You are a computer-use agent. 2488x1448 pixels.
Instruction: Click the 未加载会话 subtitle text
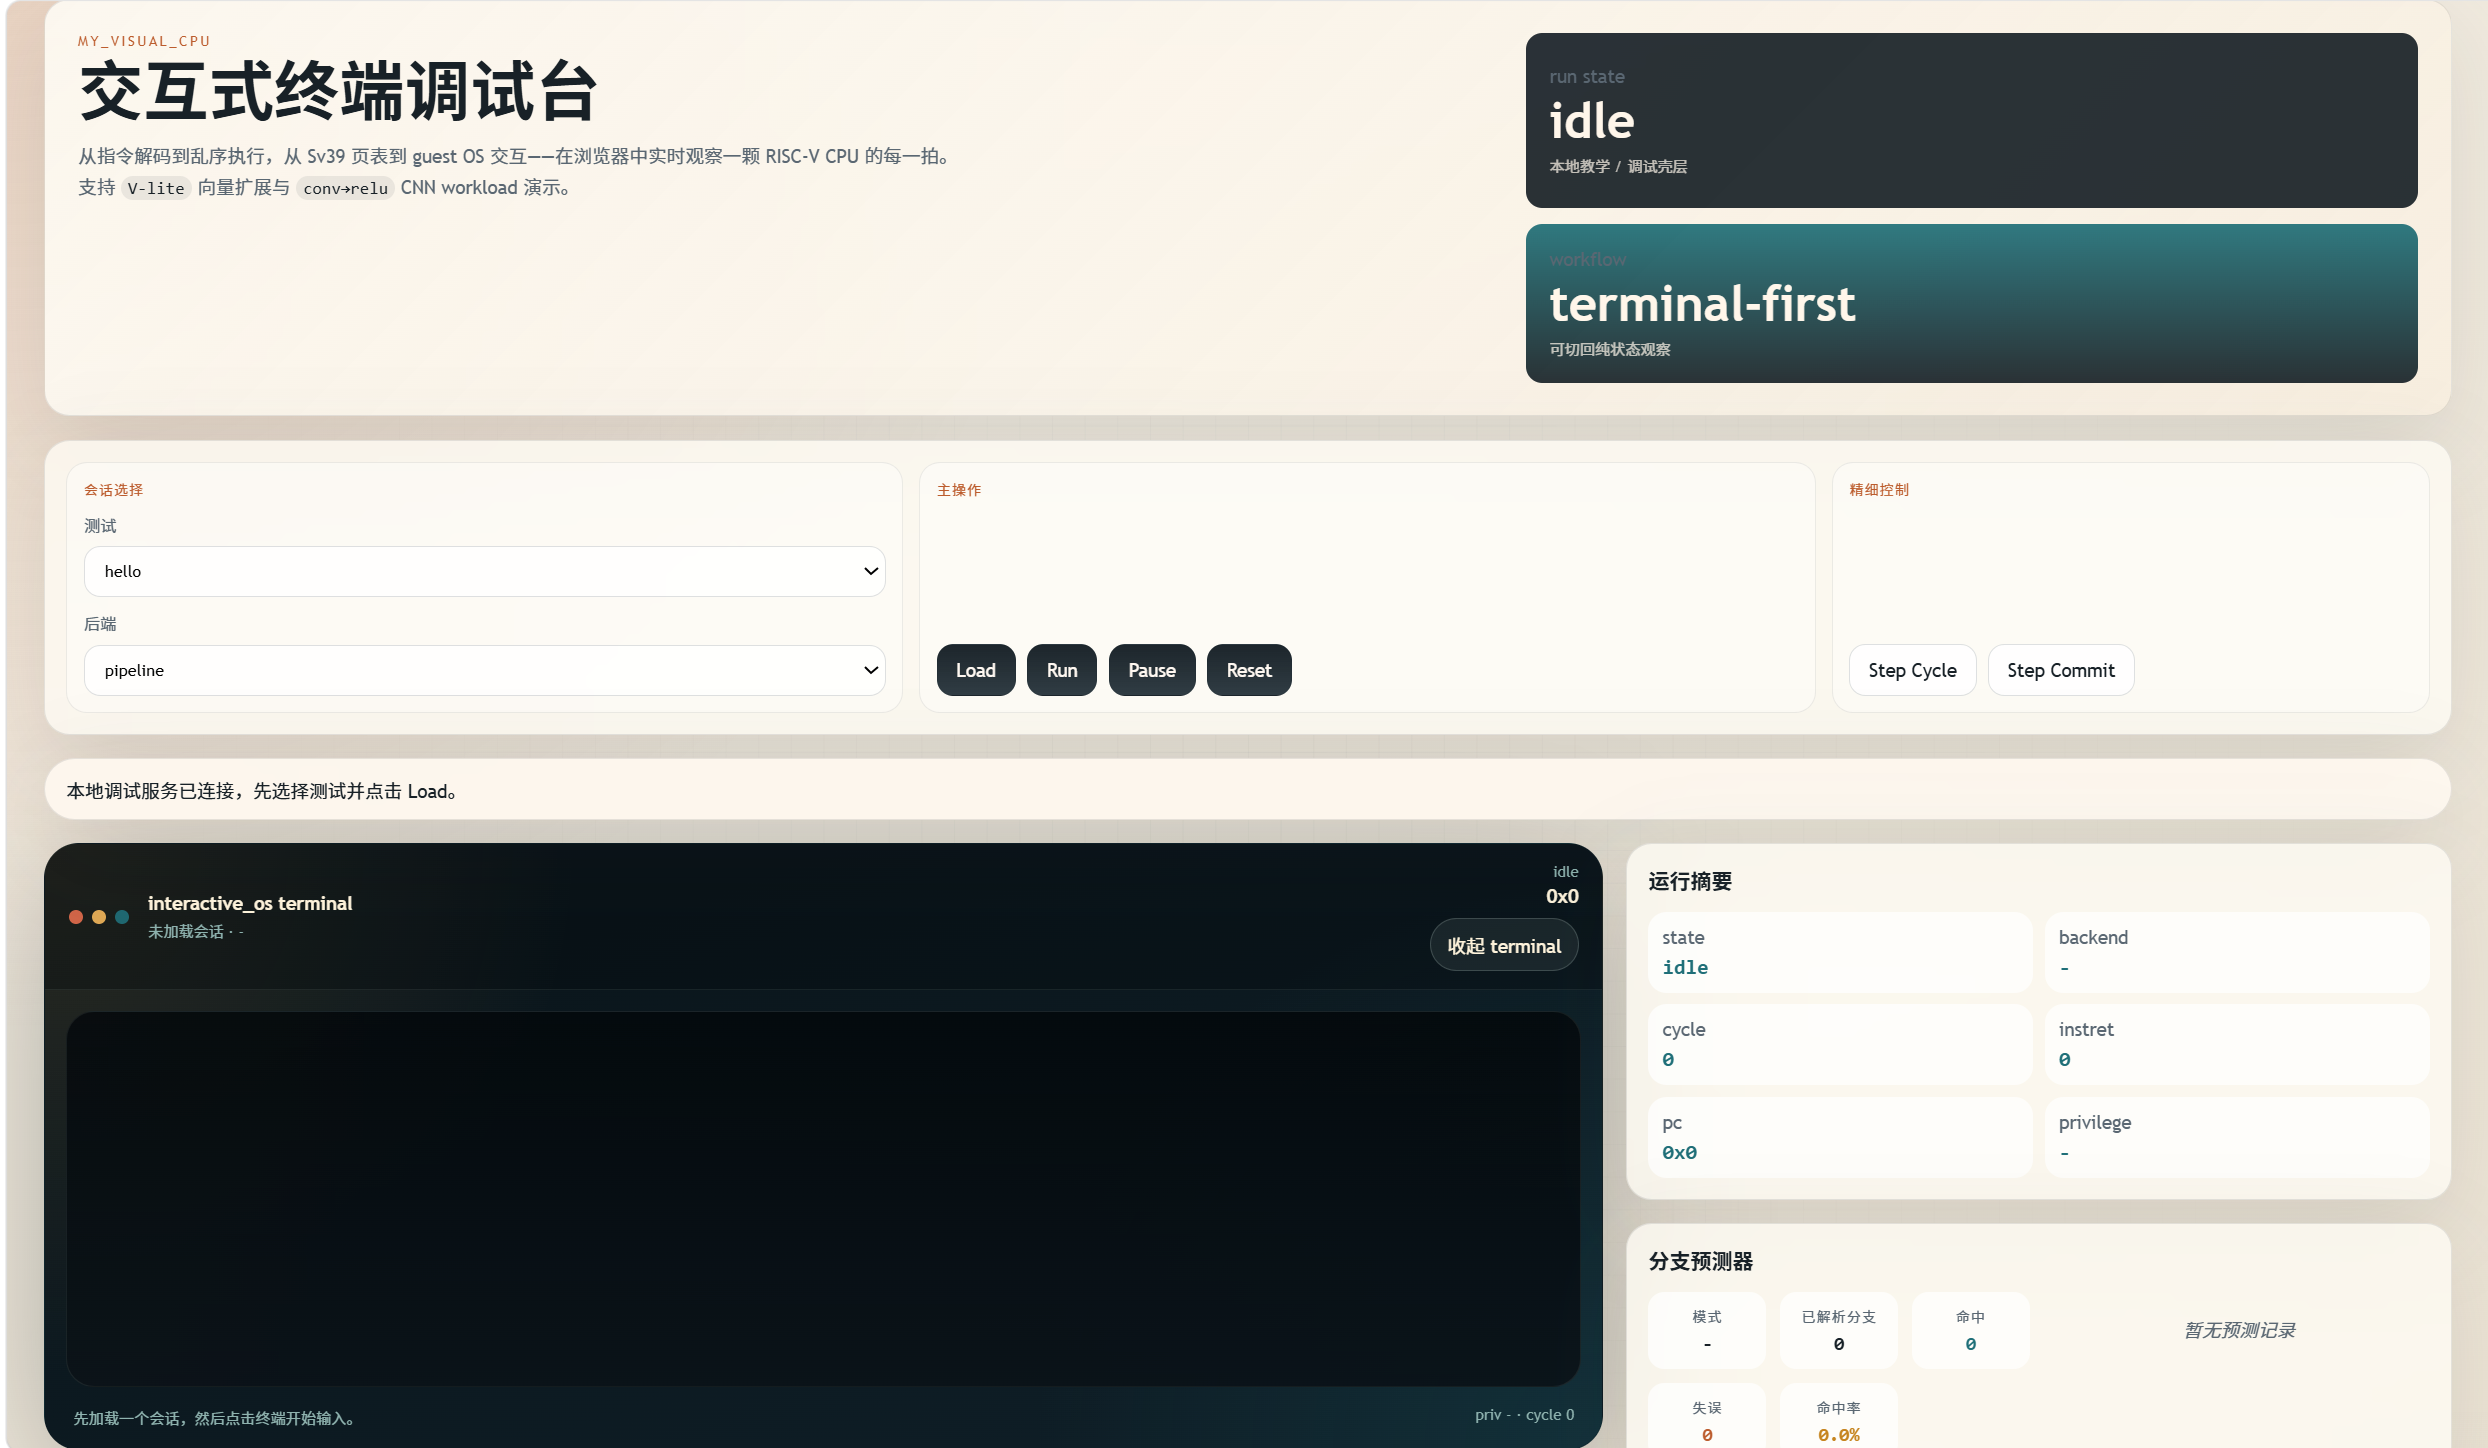pos(196,931)
